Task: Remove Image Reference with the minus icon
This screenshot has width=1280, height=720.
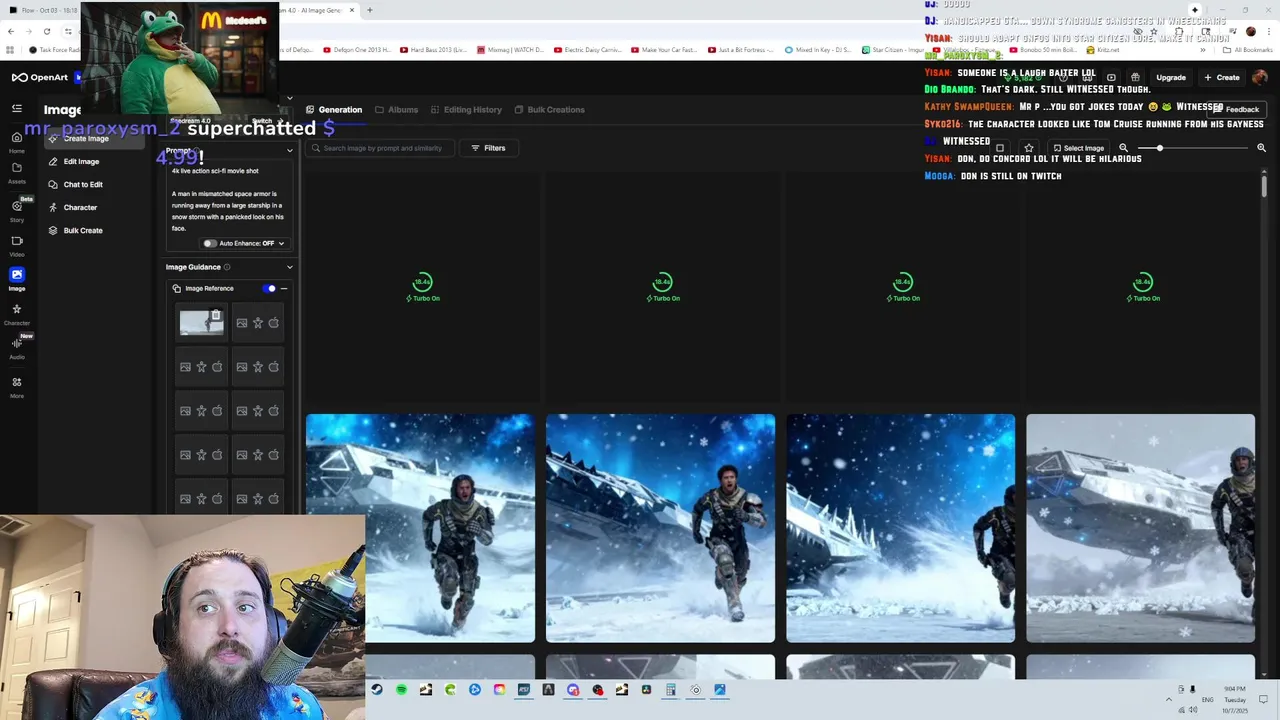Action: click(x=284, y=289)
